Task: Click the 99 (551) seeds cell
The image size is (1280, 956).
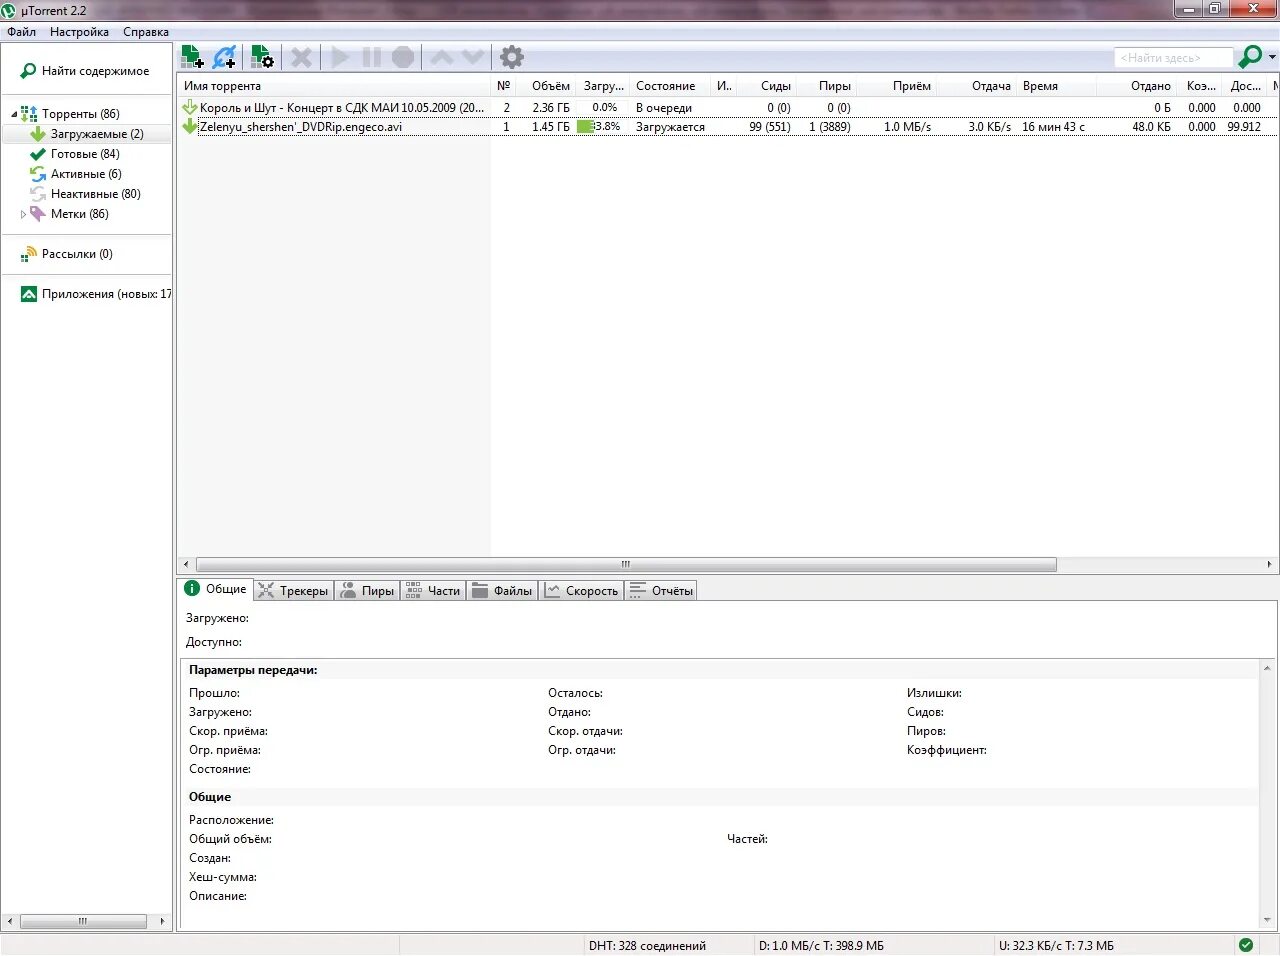Action: tap(770, 127)
